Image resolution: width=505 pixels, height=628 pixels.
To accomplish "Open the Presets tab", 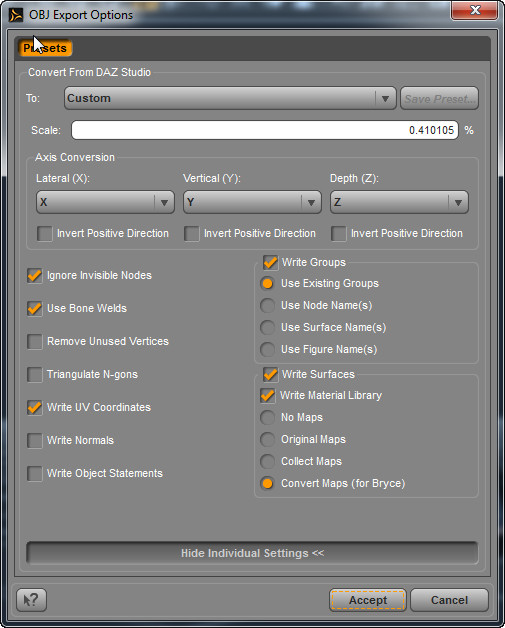I will [x=45, y=48].
